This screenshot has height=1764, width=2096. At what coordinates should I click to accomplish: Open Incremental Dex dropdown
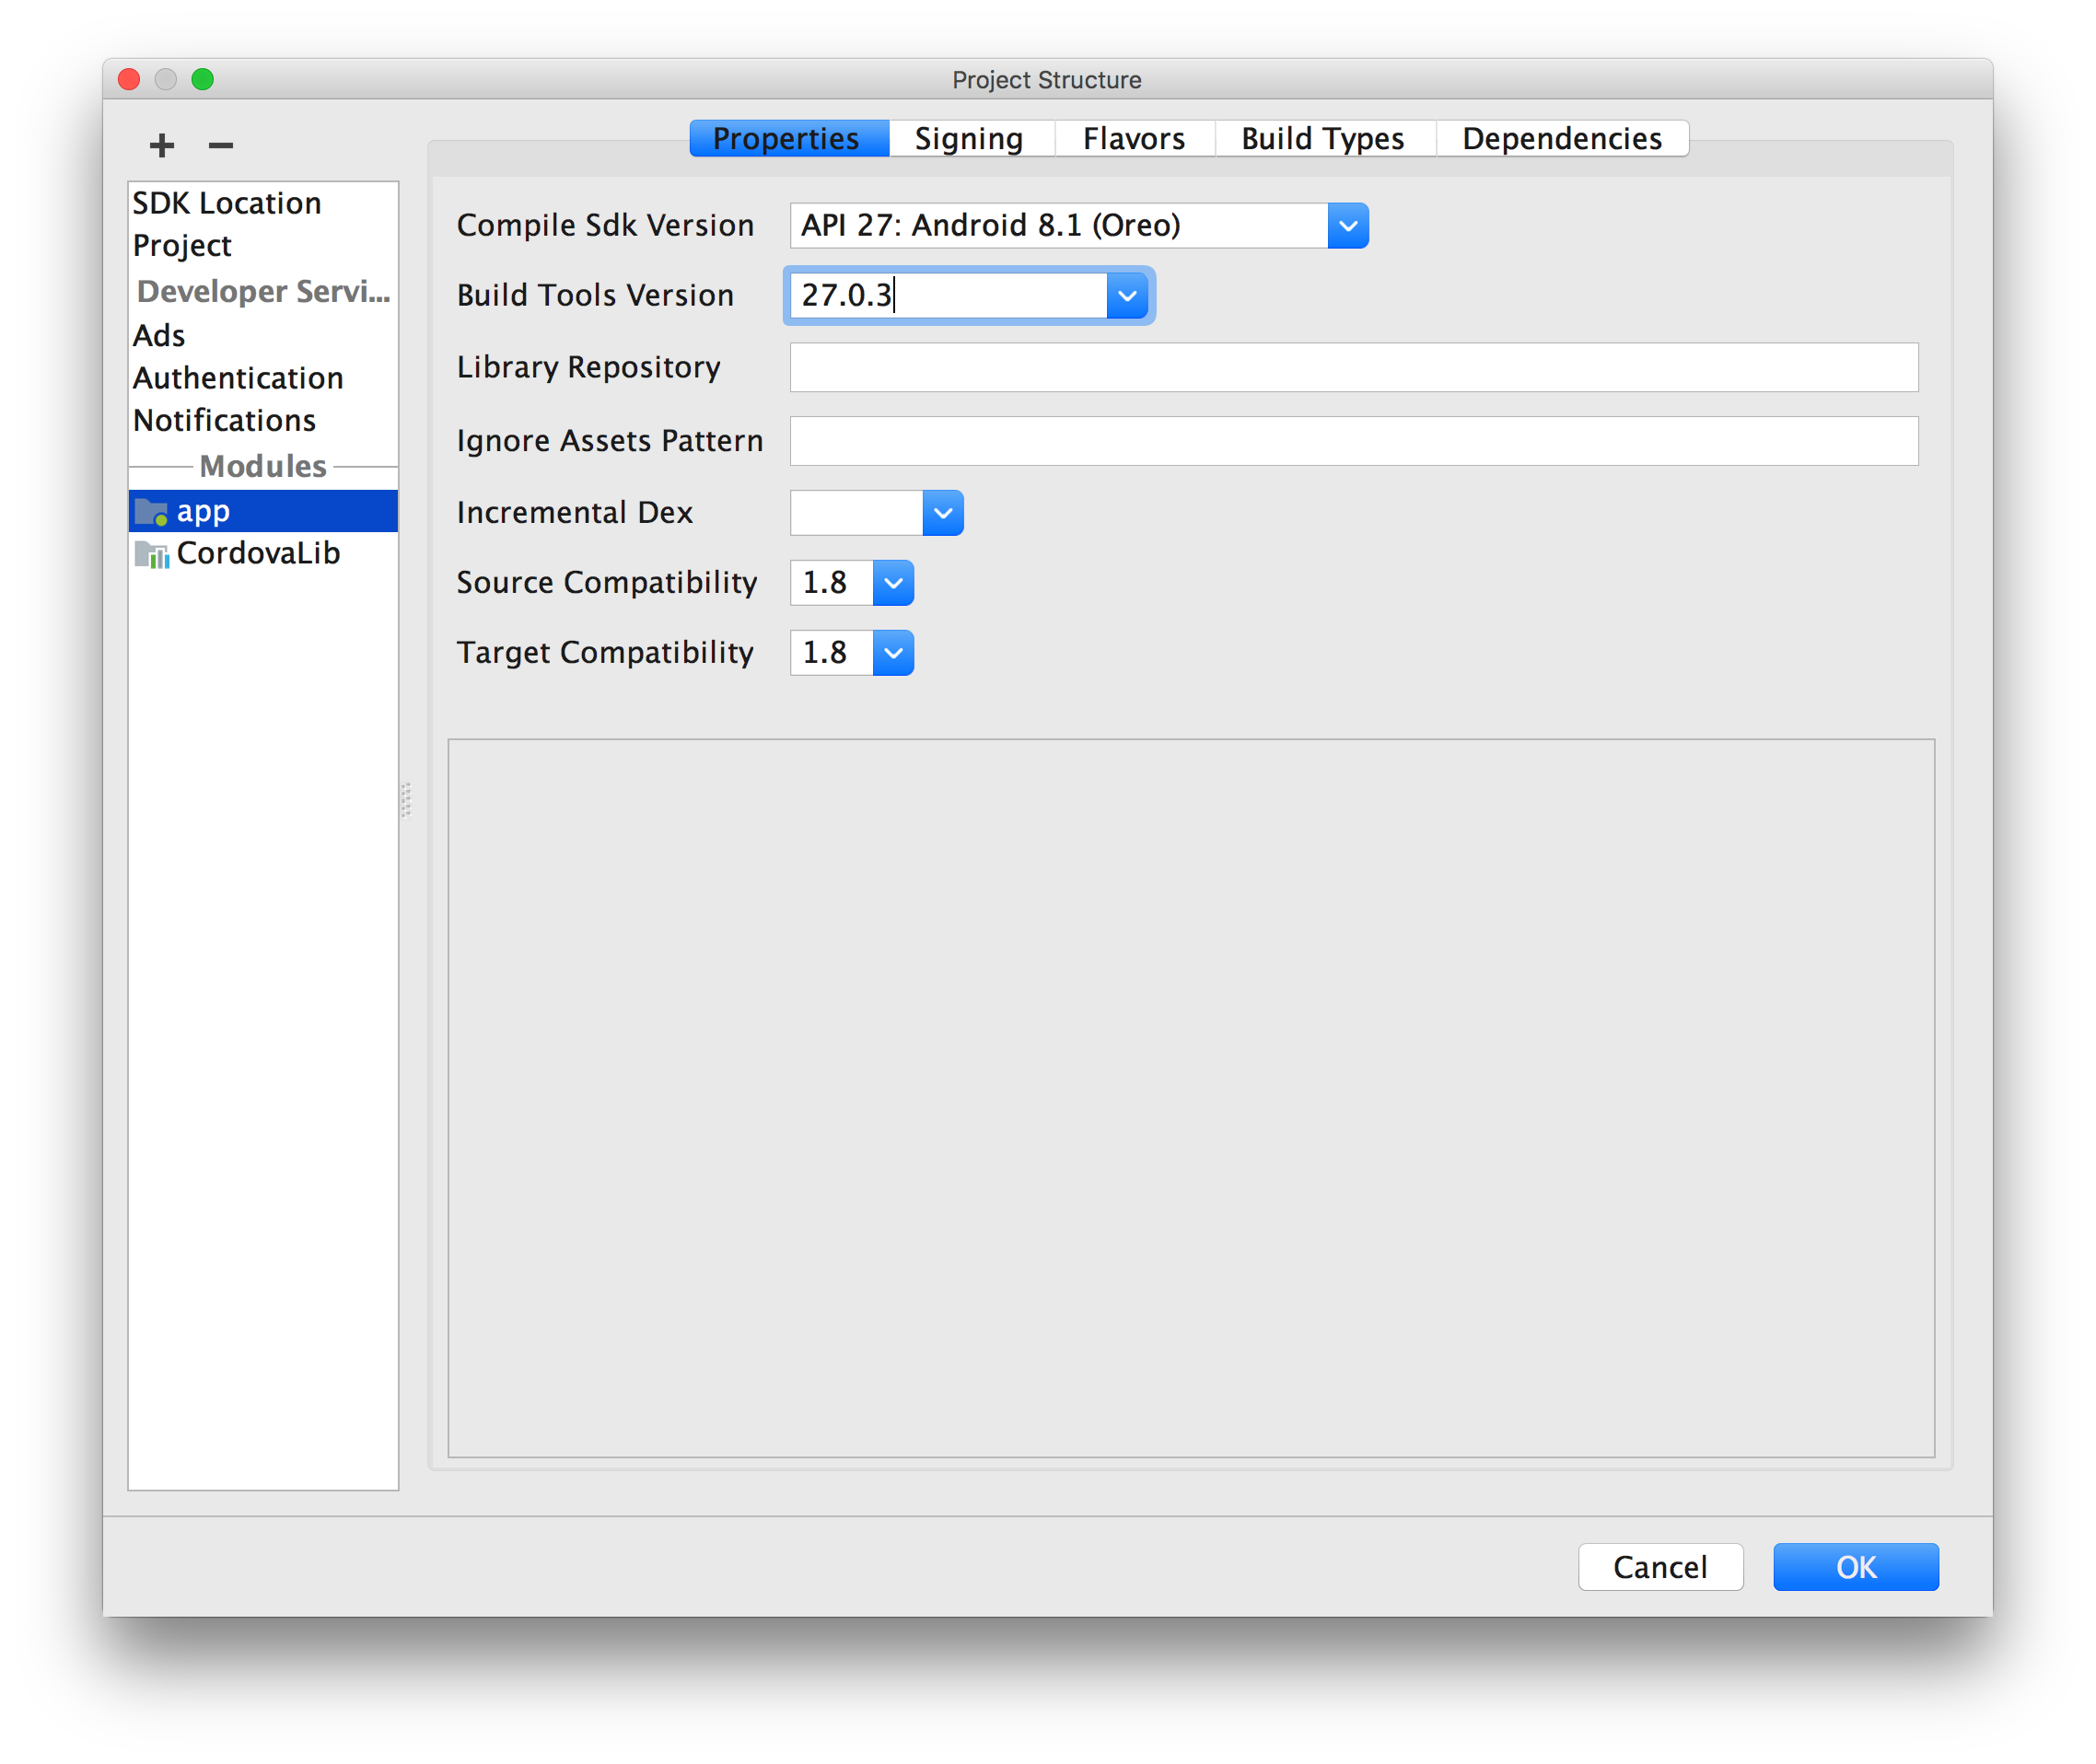click(942, 513)
